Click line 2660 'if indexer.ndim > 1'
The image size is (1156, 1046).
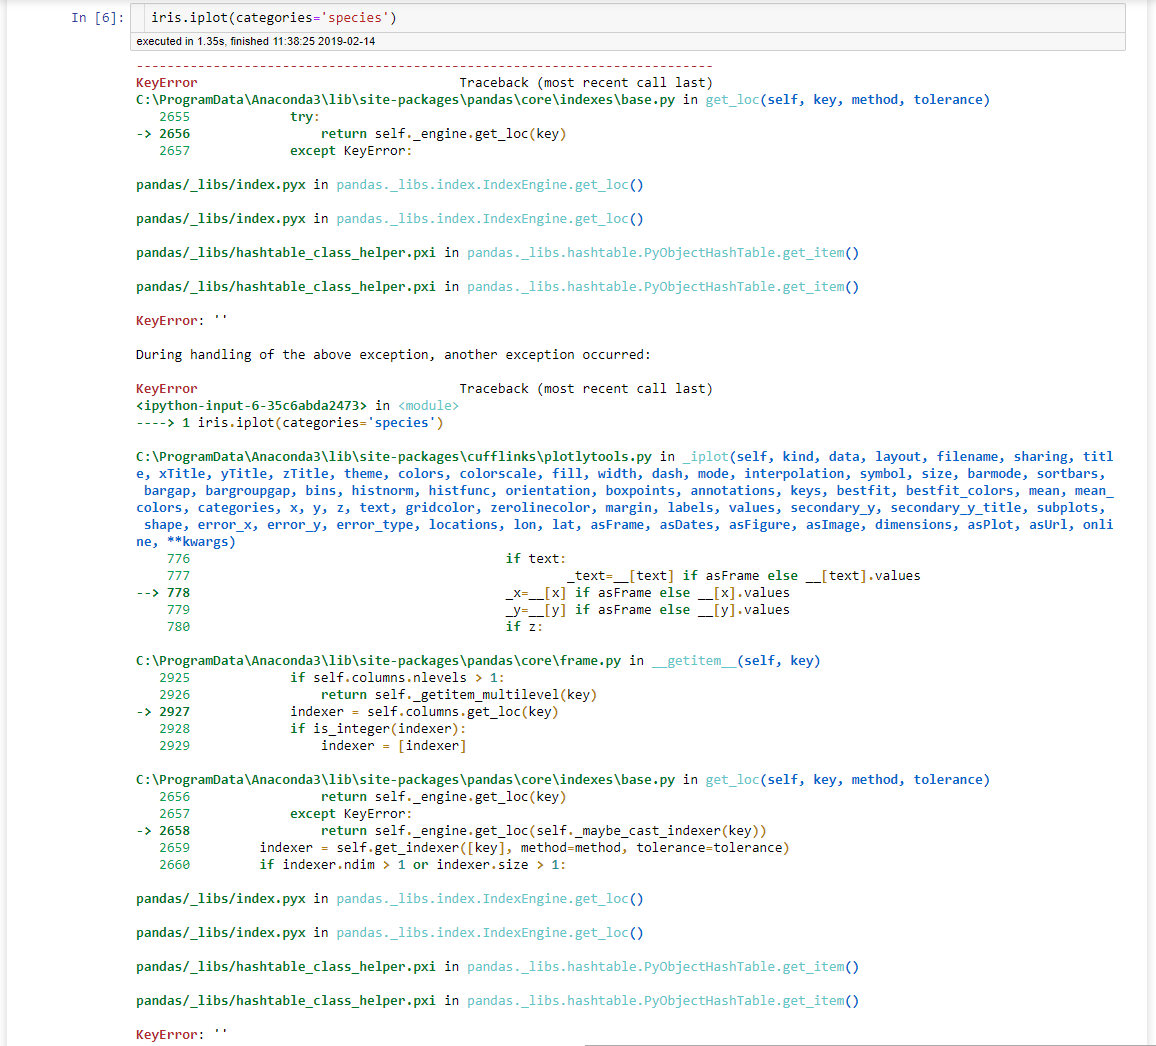[362, 865]
